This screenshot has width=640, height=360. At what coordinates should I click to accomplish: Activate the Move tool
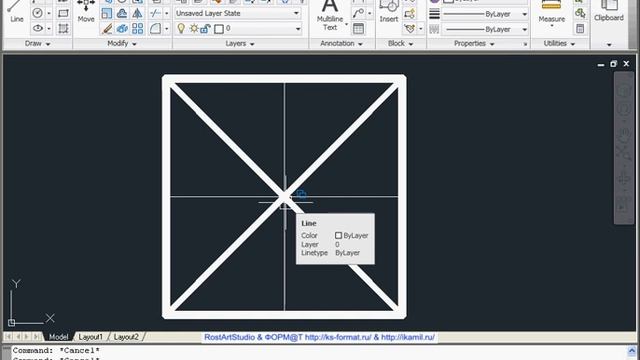click(86, 12)
